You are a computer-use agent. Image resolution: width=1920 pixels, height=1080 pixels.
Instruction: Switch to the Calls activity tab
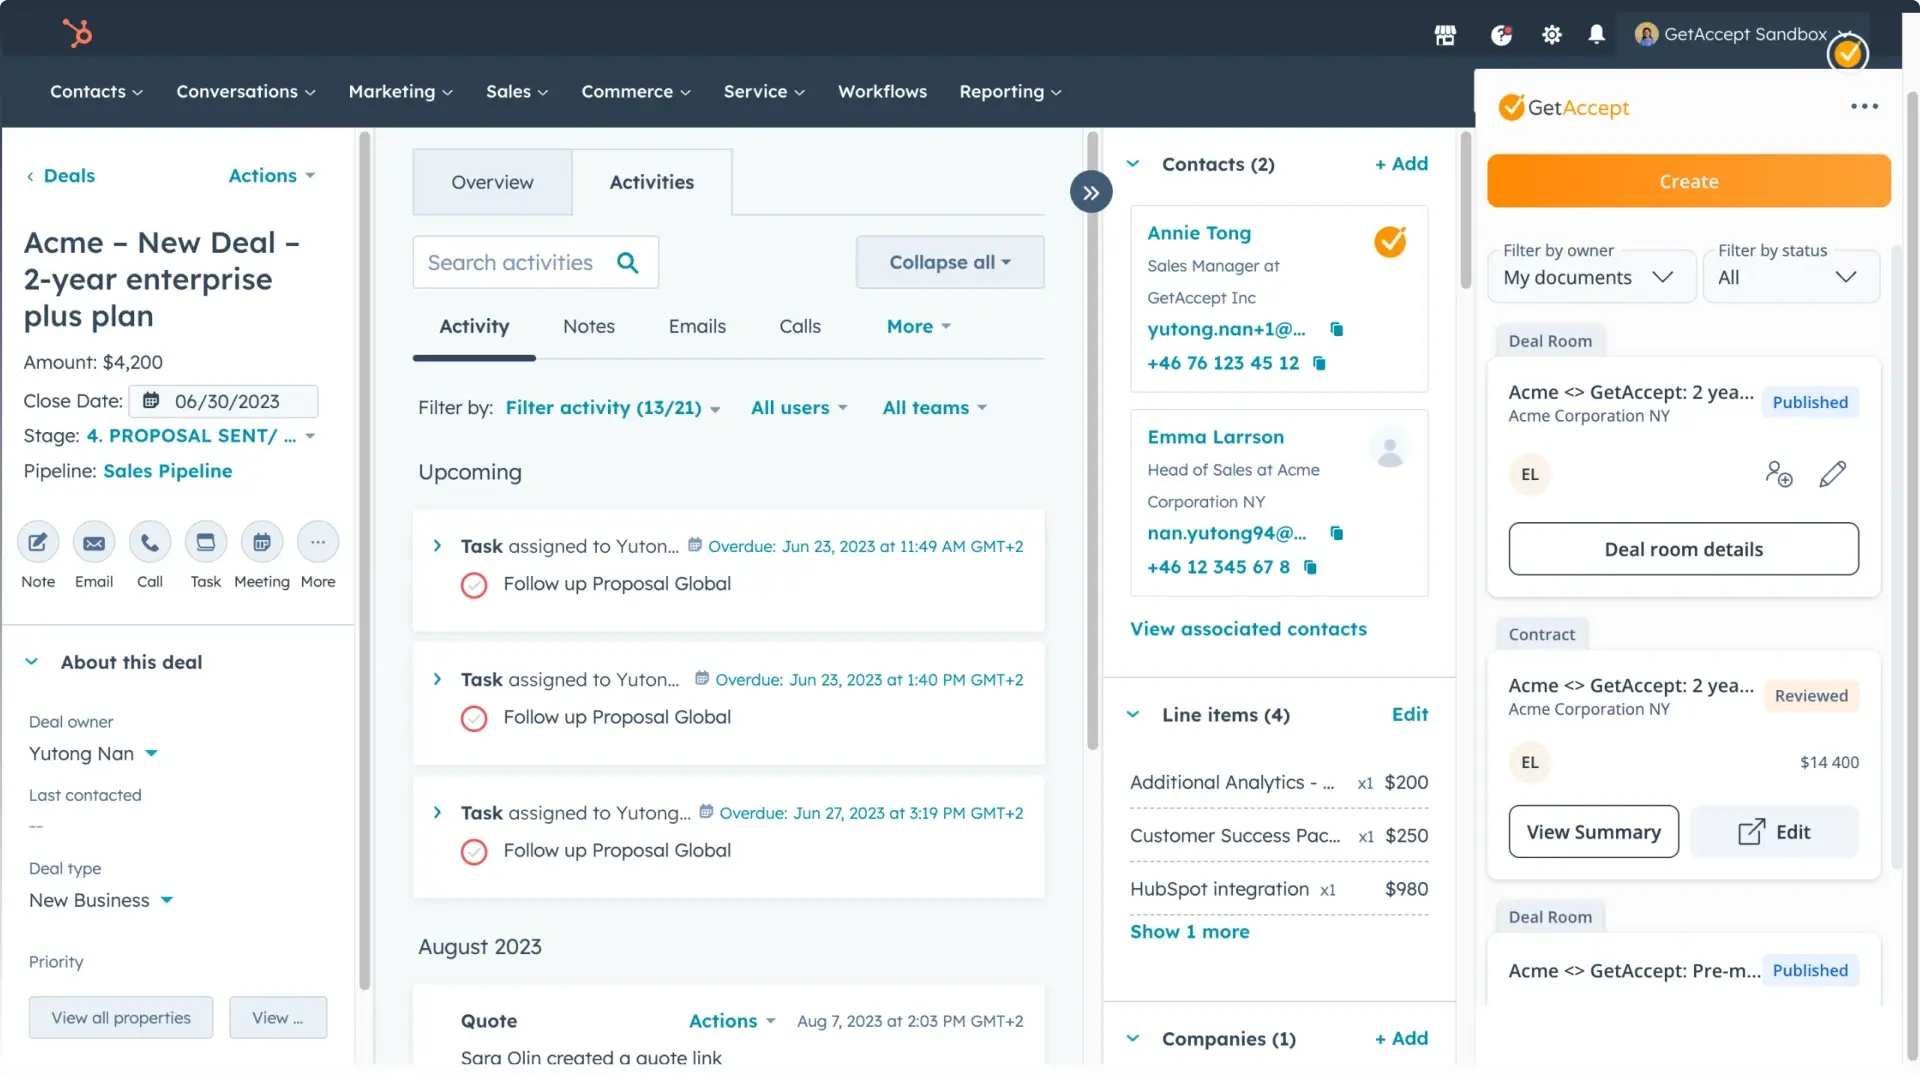(800, 326)
